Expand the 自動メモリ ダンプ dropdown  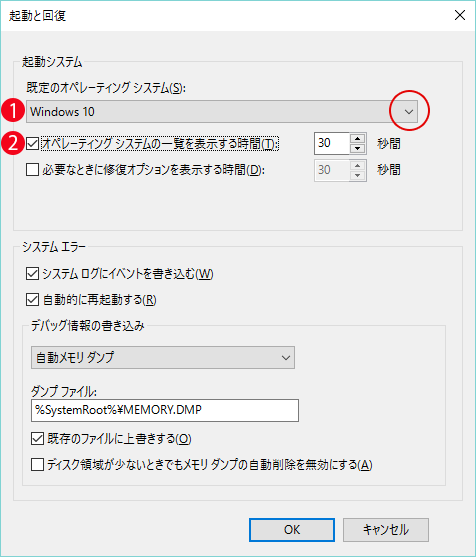click(x=163, y=357)
